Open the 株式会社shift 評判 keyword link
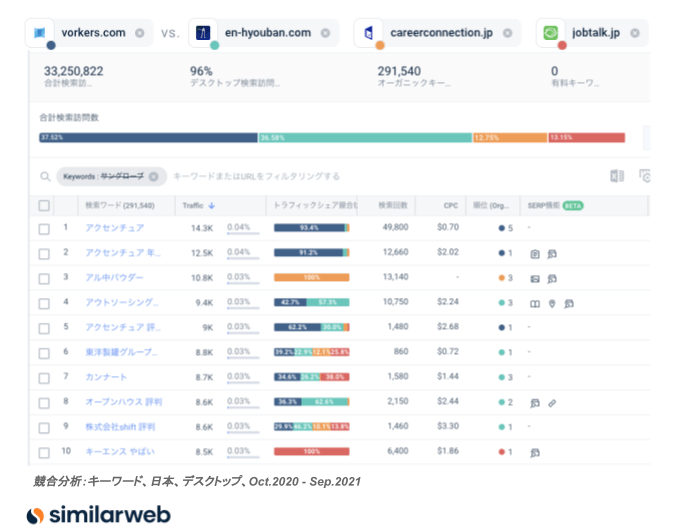This screenshot has width=674, height=531. [x=120, y=427]
